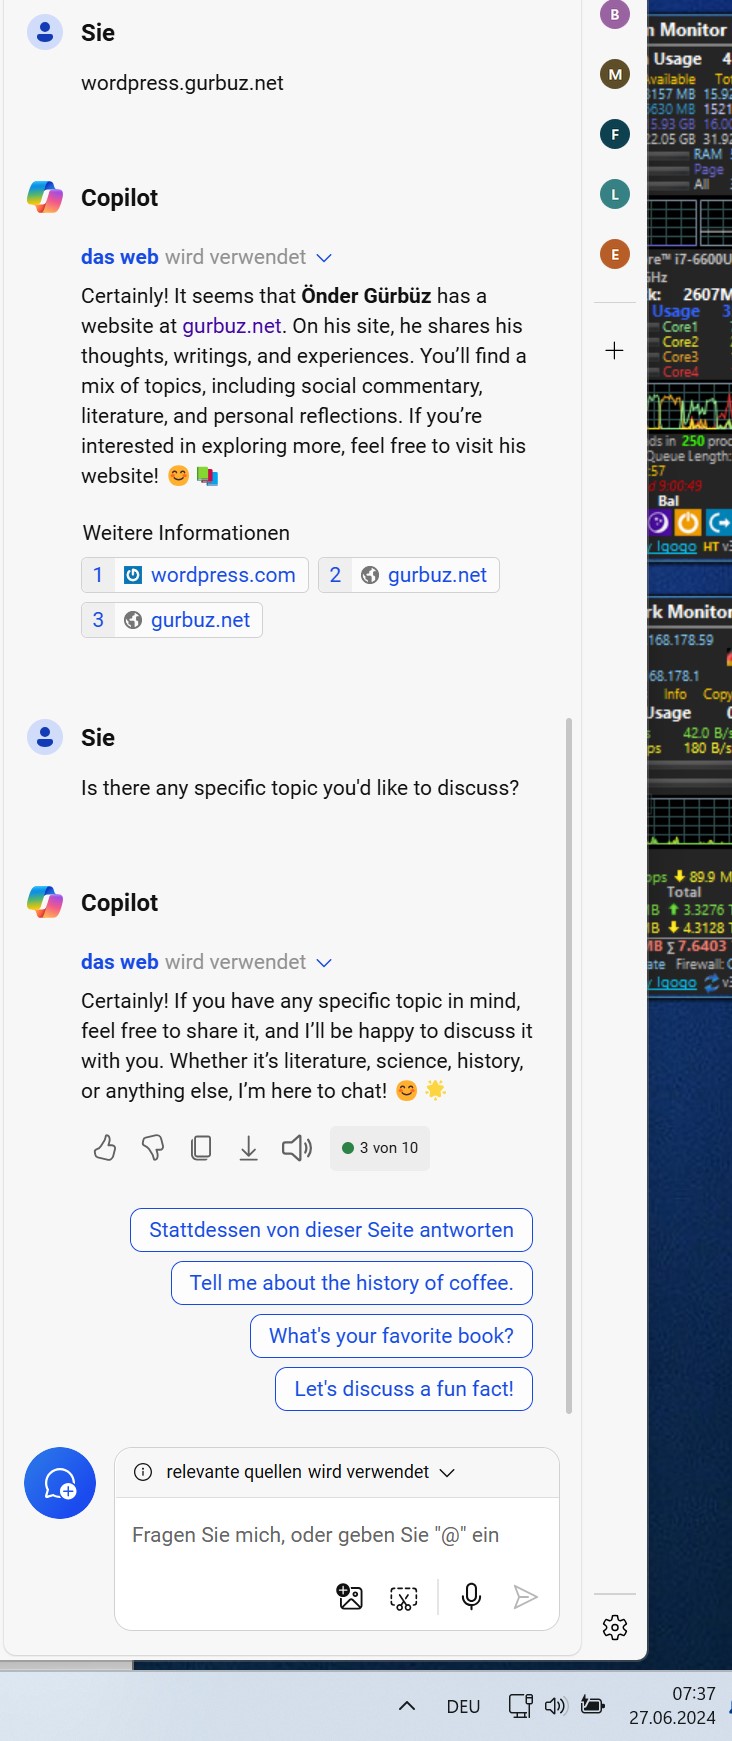Add a sidebar app with the plus icon
This screenshot has height=1741, width=732.
click(615, 350)
